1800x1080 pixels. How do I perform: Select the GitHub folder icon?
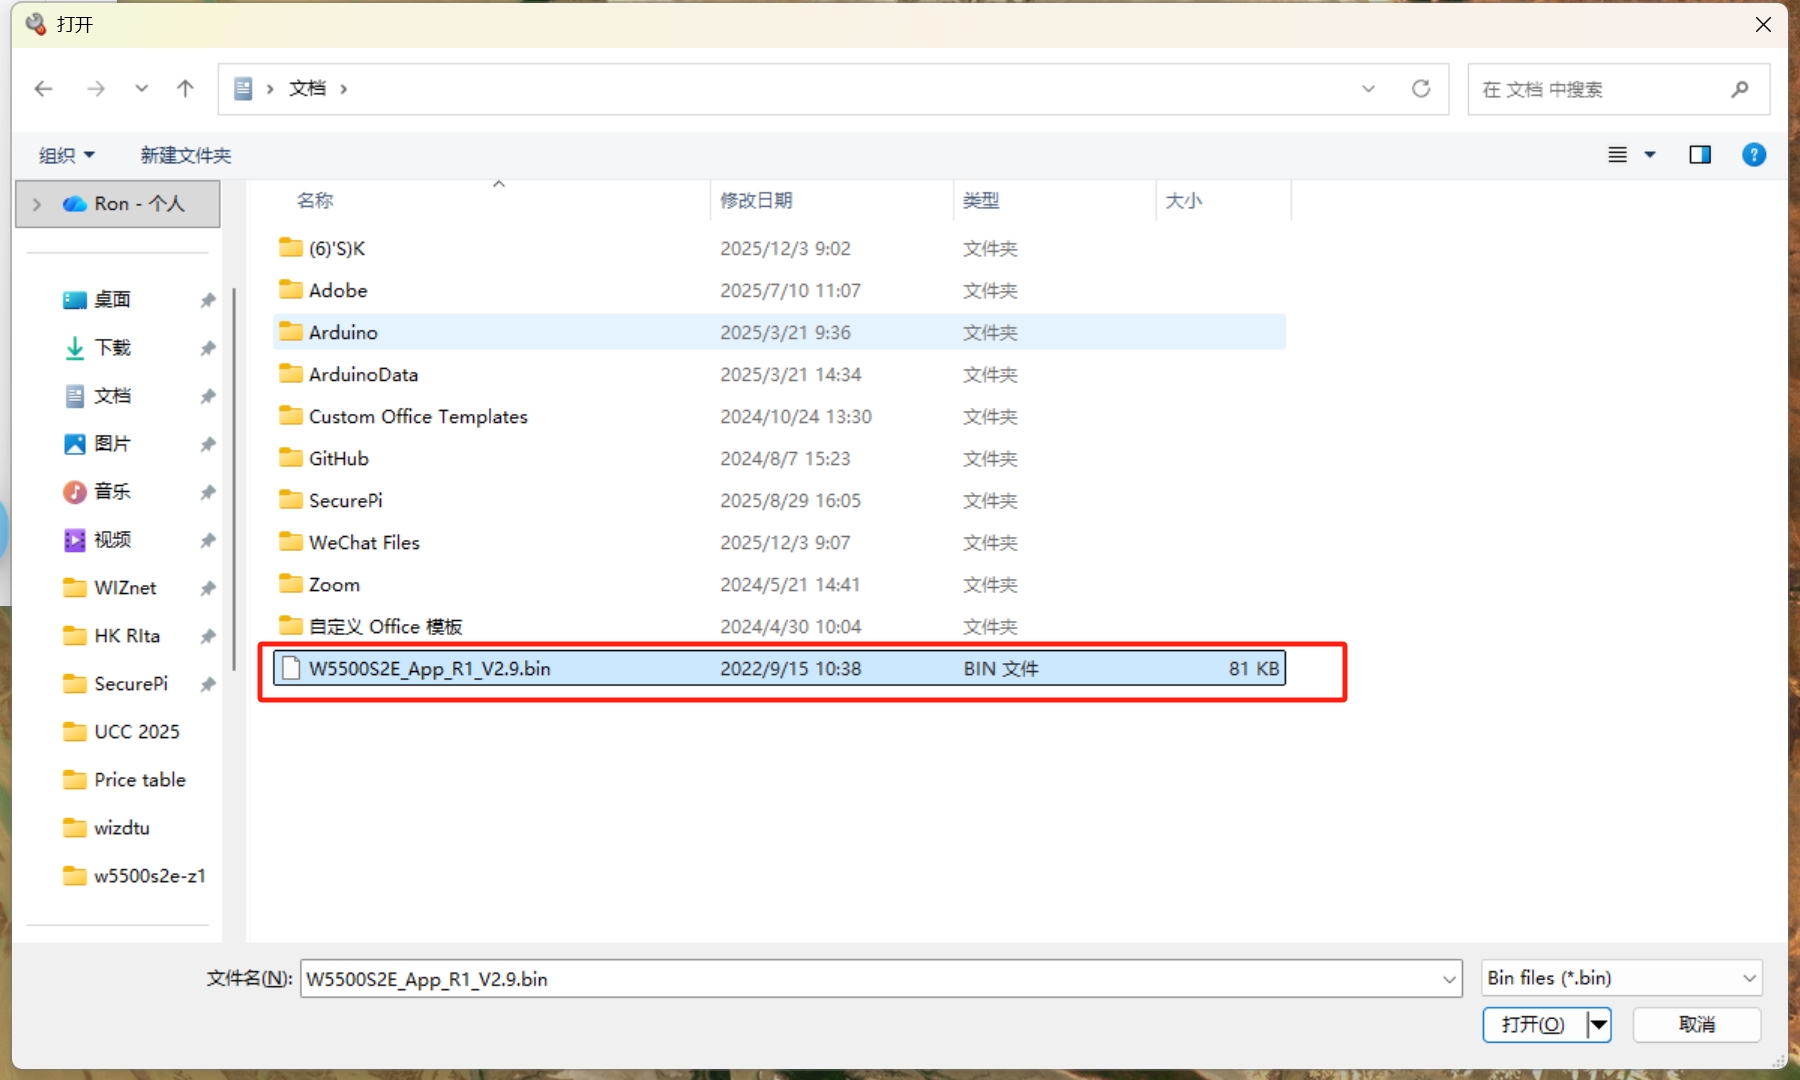(x=291, y=458)
